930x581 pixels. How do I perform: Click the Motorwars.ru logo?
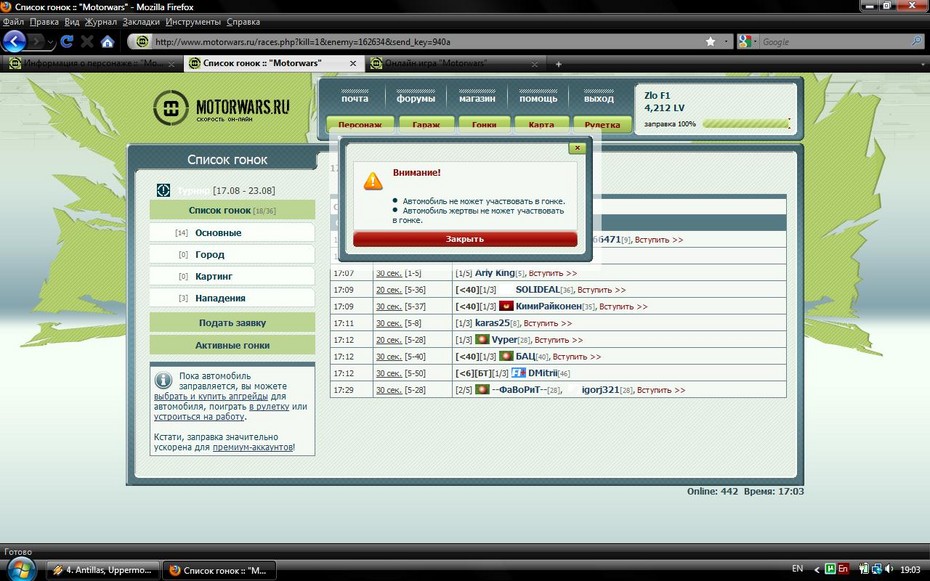221,108
